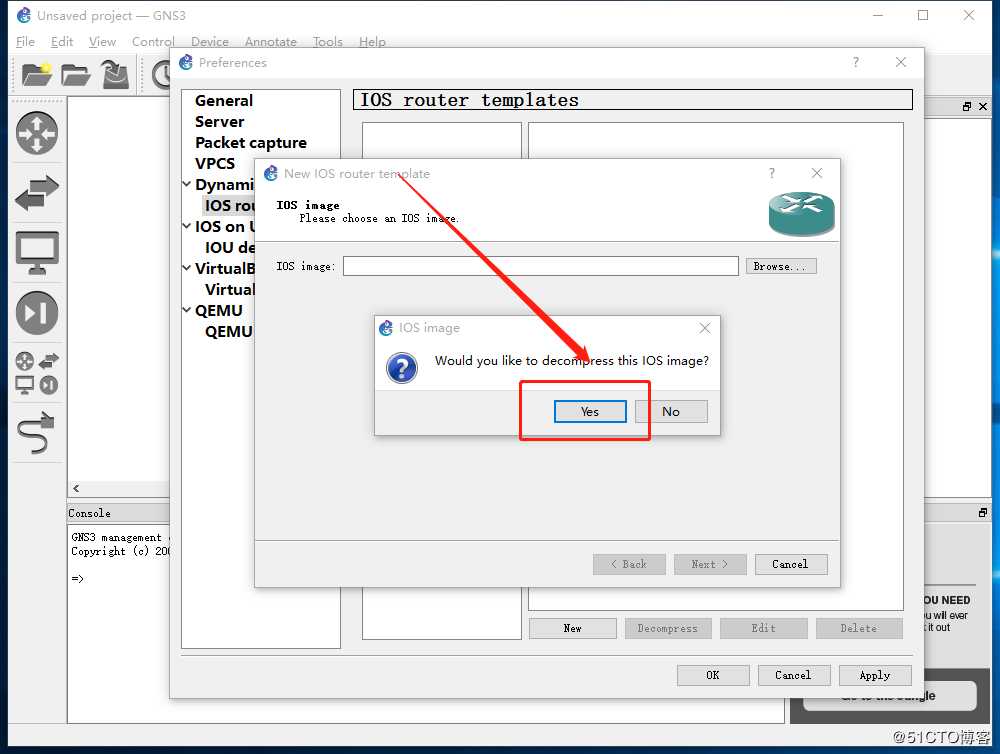Viewport: 1000px width, 754px height.
Task: Click Cancel in the Preferences window
Action: pyautogui.click(x=794, y=675)
